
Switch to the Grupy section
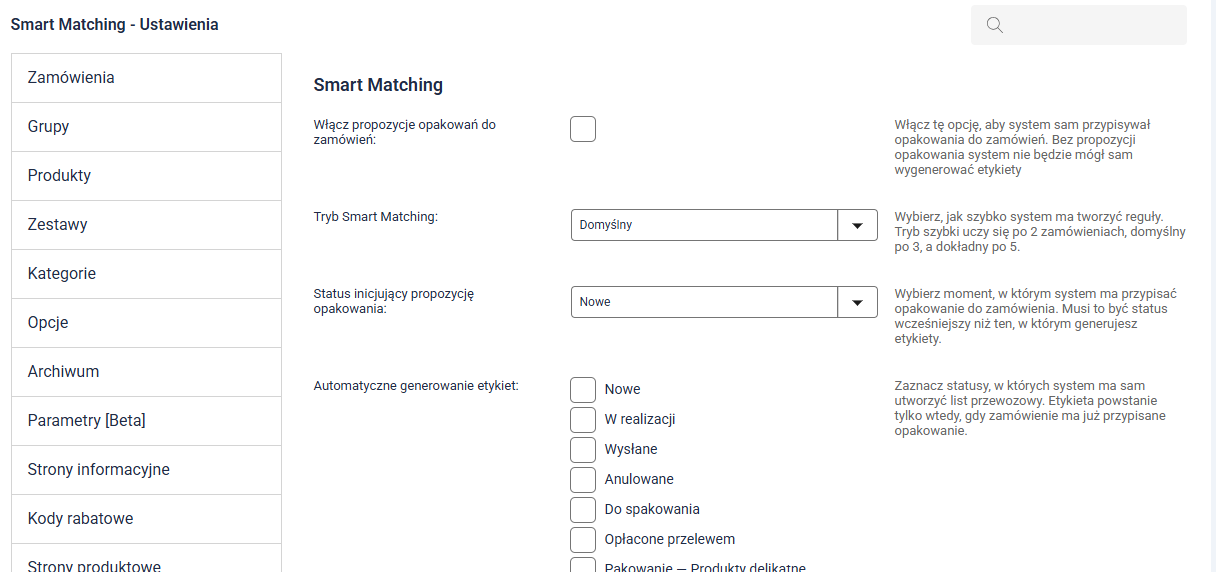pyautogui.click(x=146, y=127)
